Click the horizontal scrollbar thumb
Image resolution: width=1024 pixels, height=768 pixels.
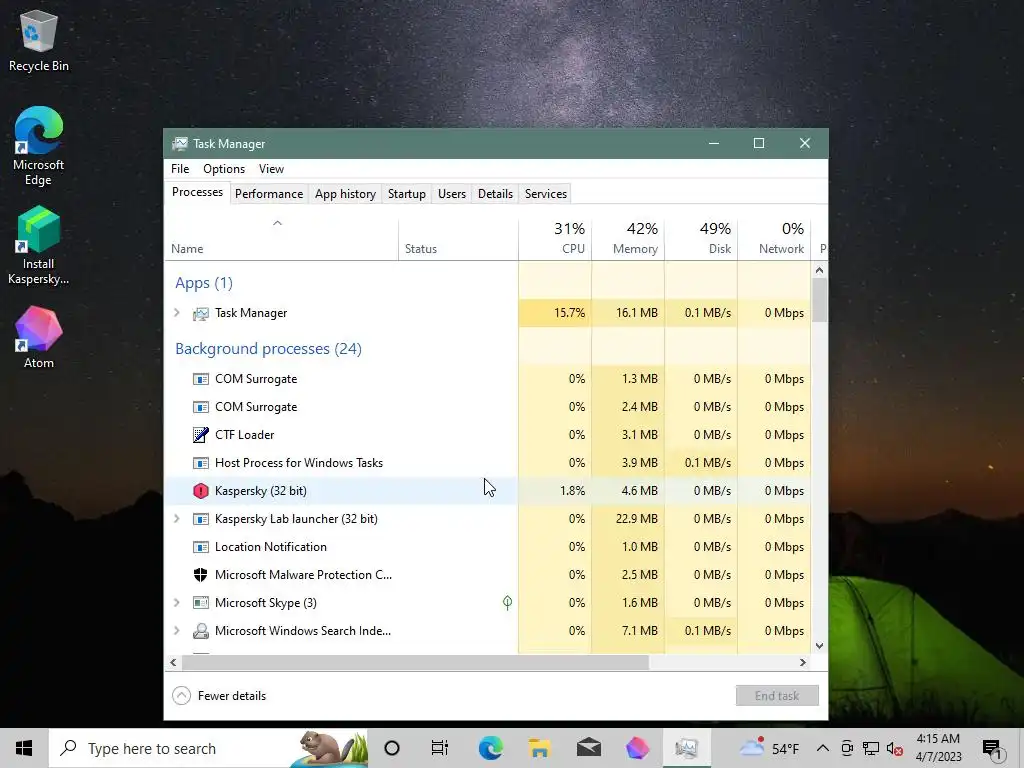[x=415, y=662]
